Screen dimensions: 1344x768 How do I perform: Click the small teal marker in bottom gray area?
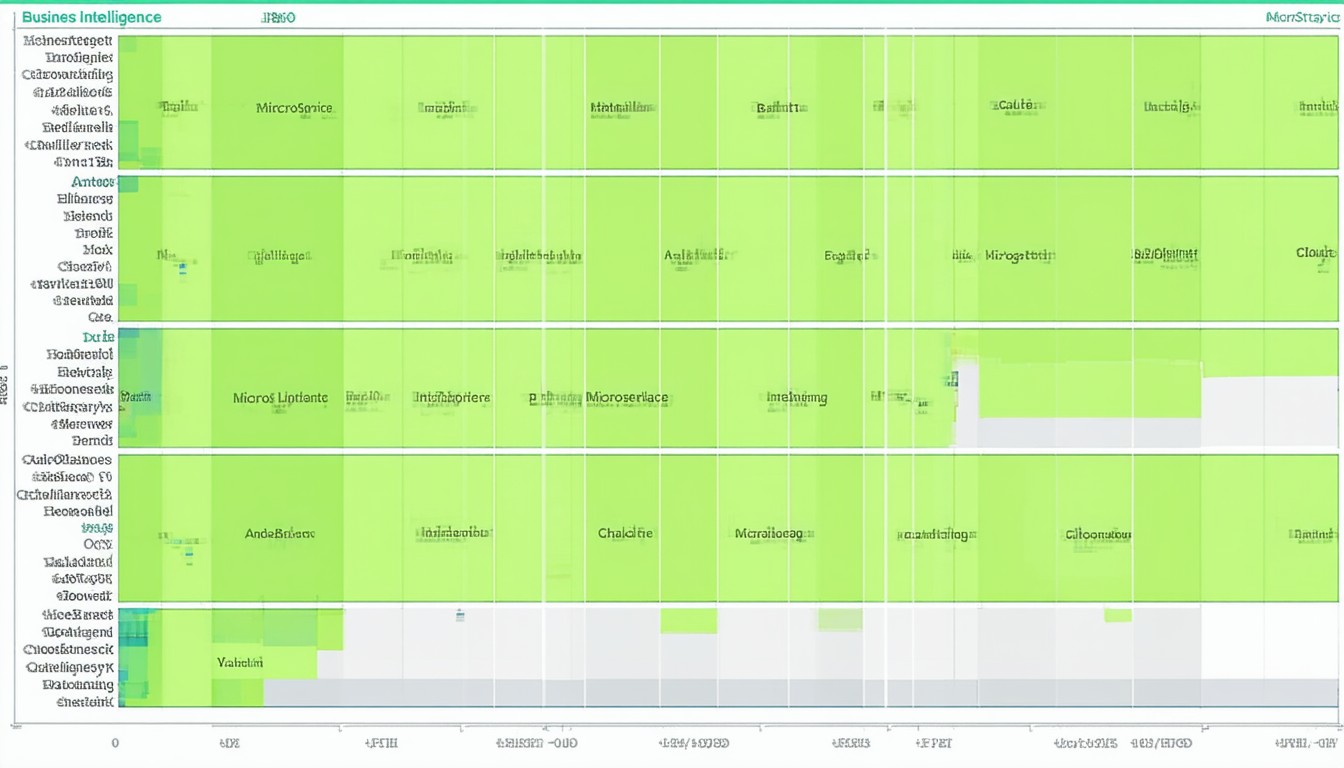(x=459, y=615)
